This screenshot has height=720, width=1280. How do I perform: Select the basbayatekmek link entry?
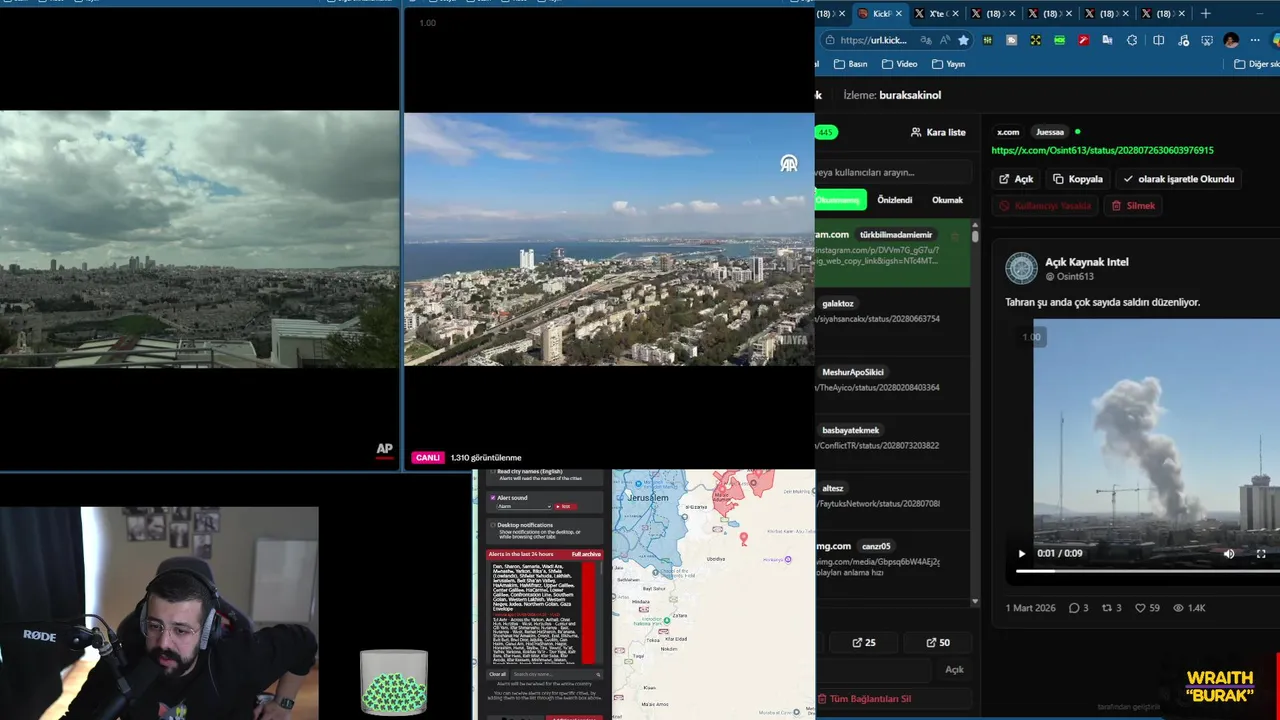tap(891, 442)
